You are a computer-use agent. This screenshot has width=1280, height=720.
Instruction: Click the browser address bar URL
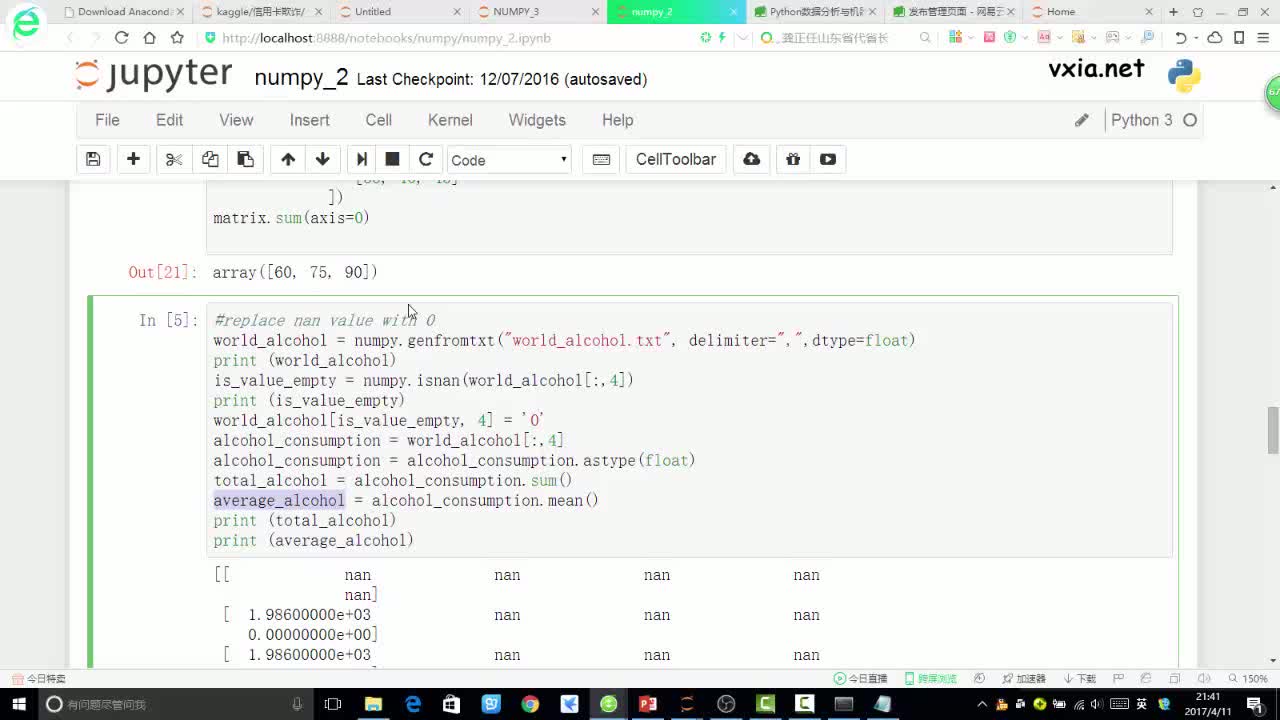[386, 38]
